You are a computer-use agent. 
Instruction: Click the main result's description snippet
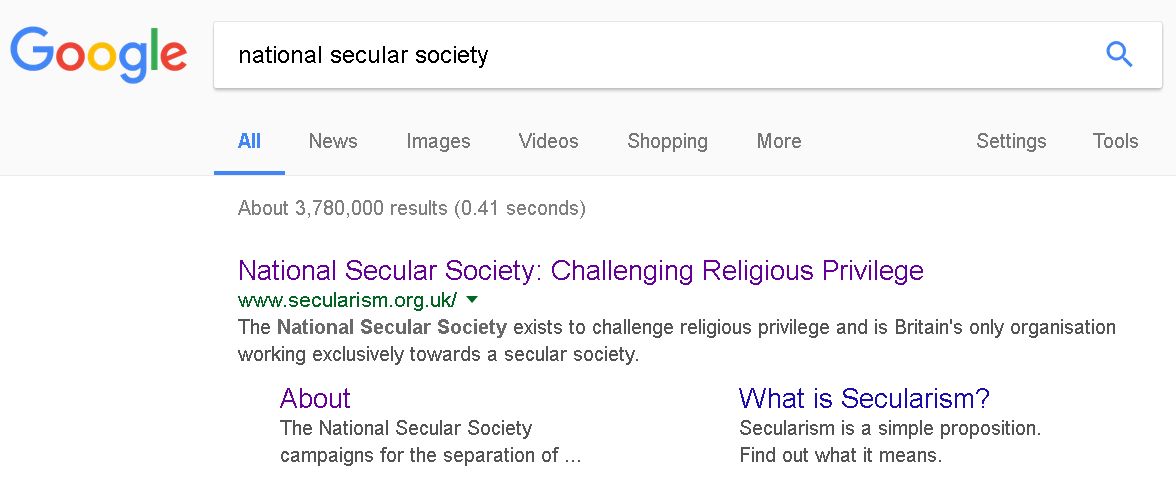point(676,340)
